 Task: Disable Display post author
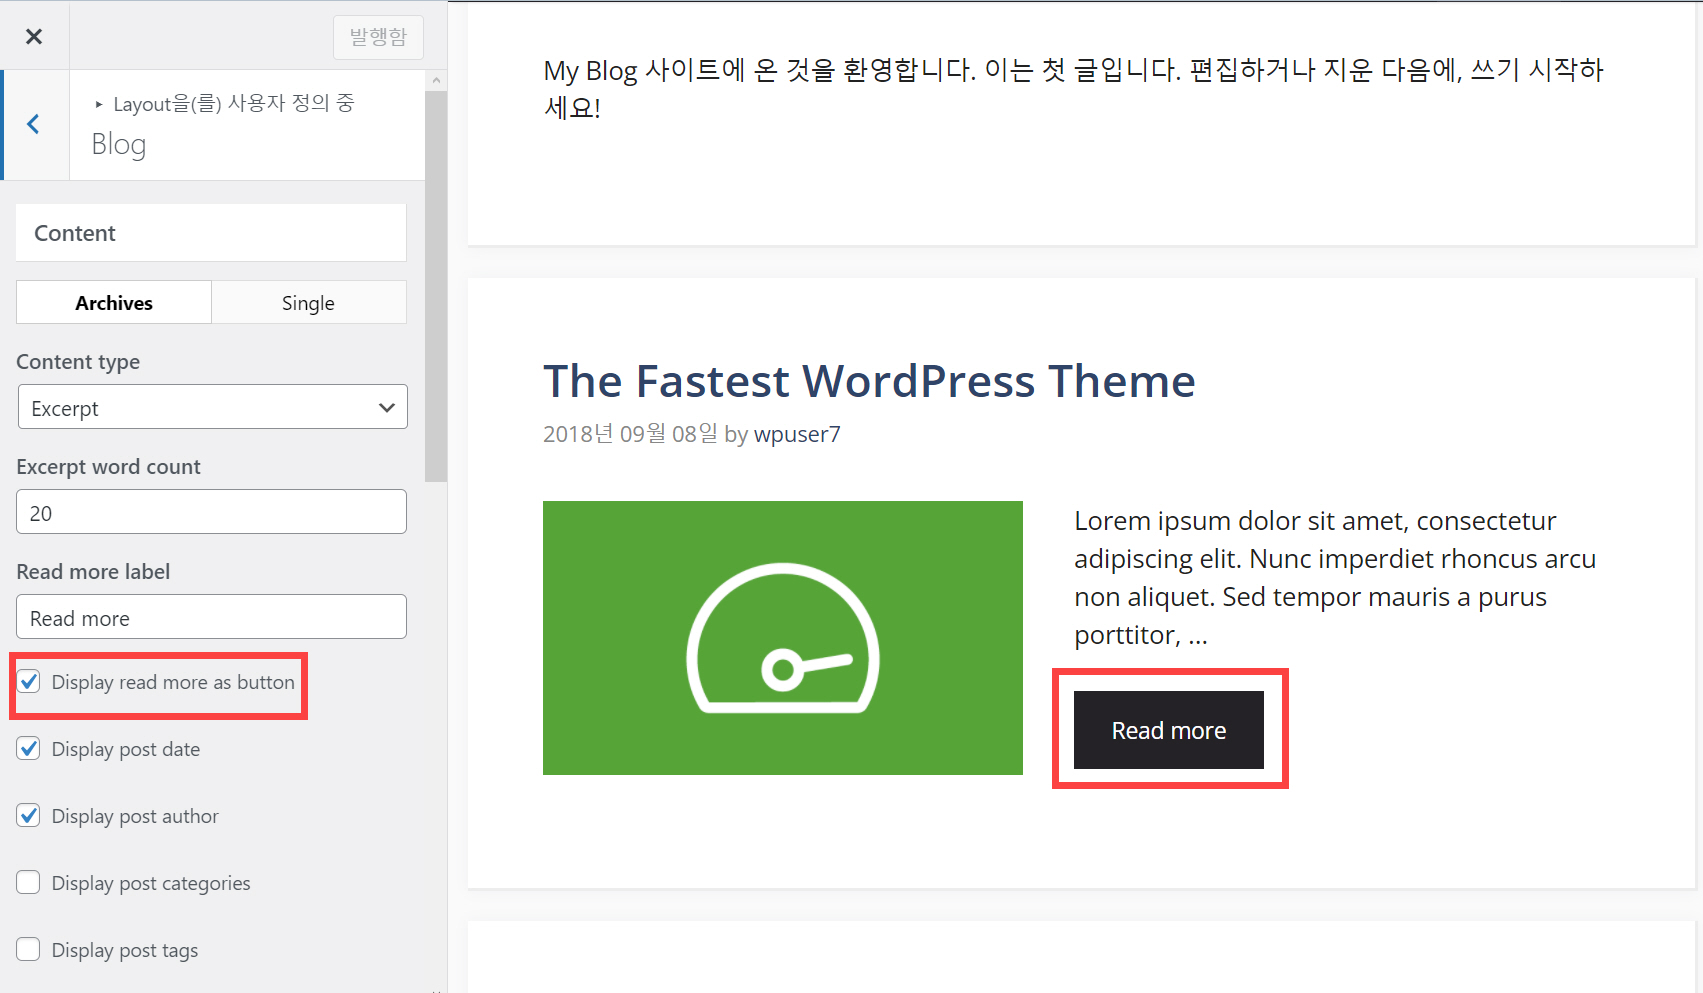pyautogui.click(x=29, y=815)
